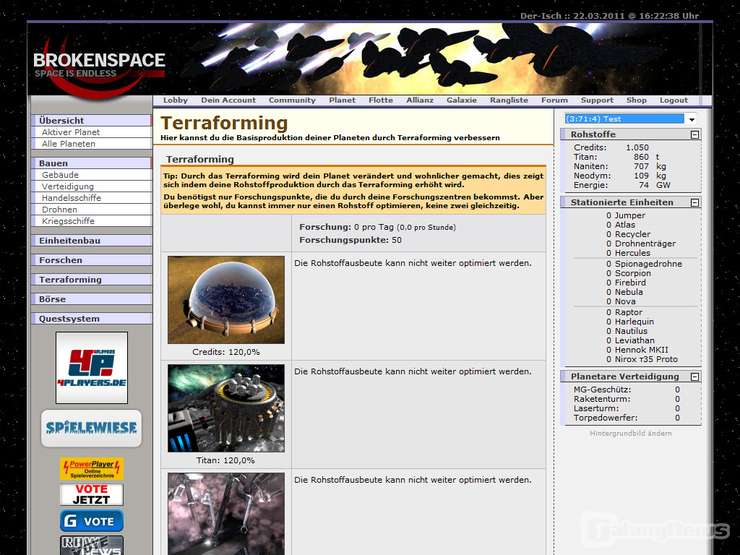Open Questsystem in the sidebar
The height and width of the screenshot is (555, 740).
pyautogui.click(x=92, y=319)
